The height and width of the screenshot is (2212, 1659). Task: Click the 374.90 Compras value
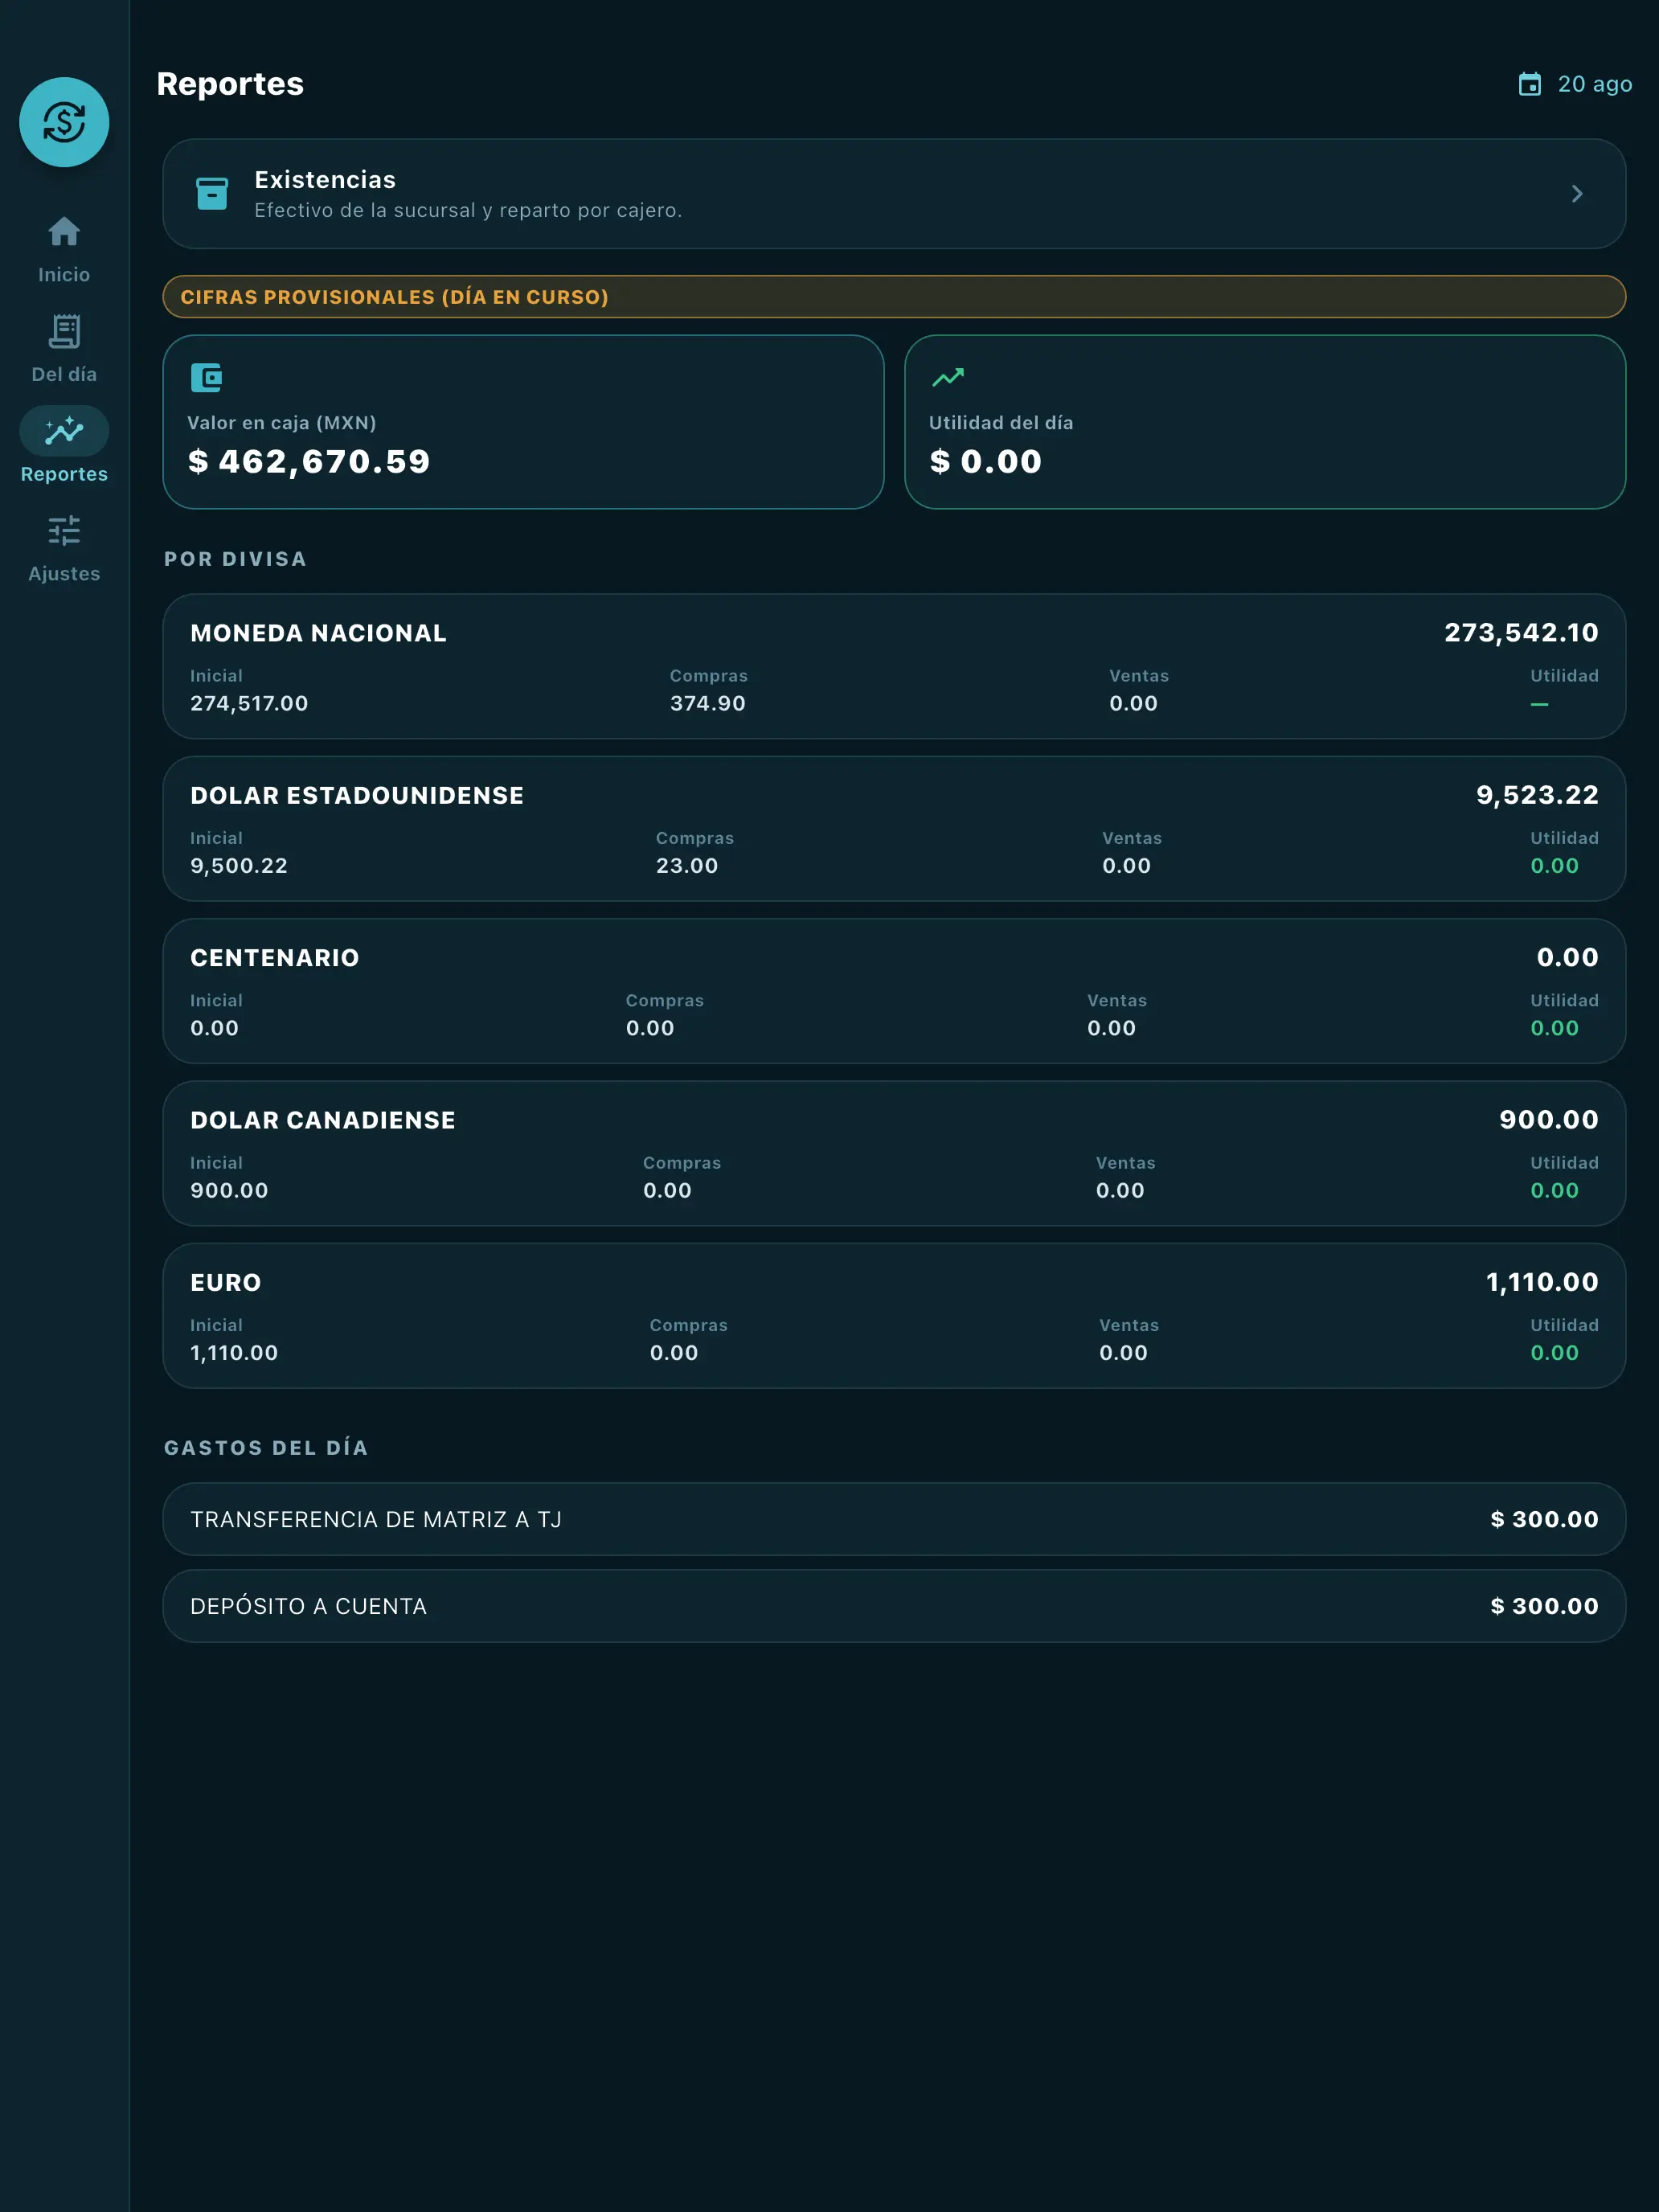708,703
